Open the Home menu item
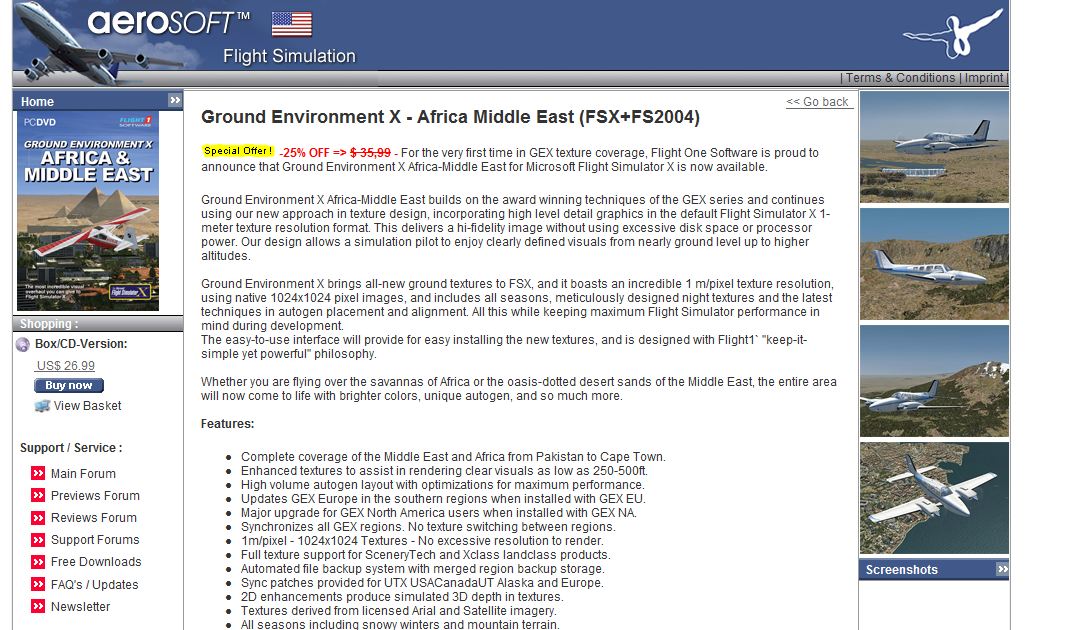Viewport: 1078px width, 630px height. point(37,102)
